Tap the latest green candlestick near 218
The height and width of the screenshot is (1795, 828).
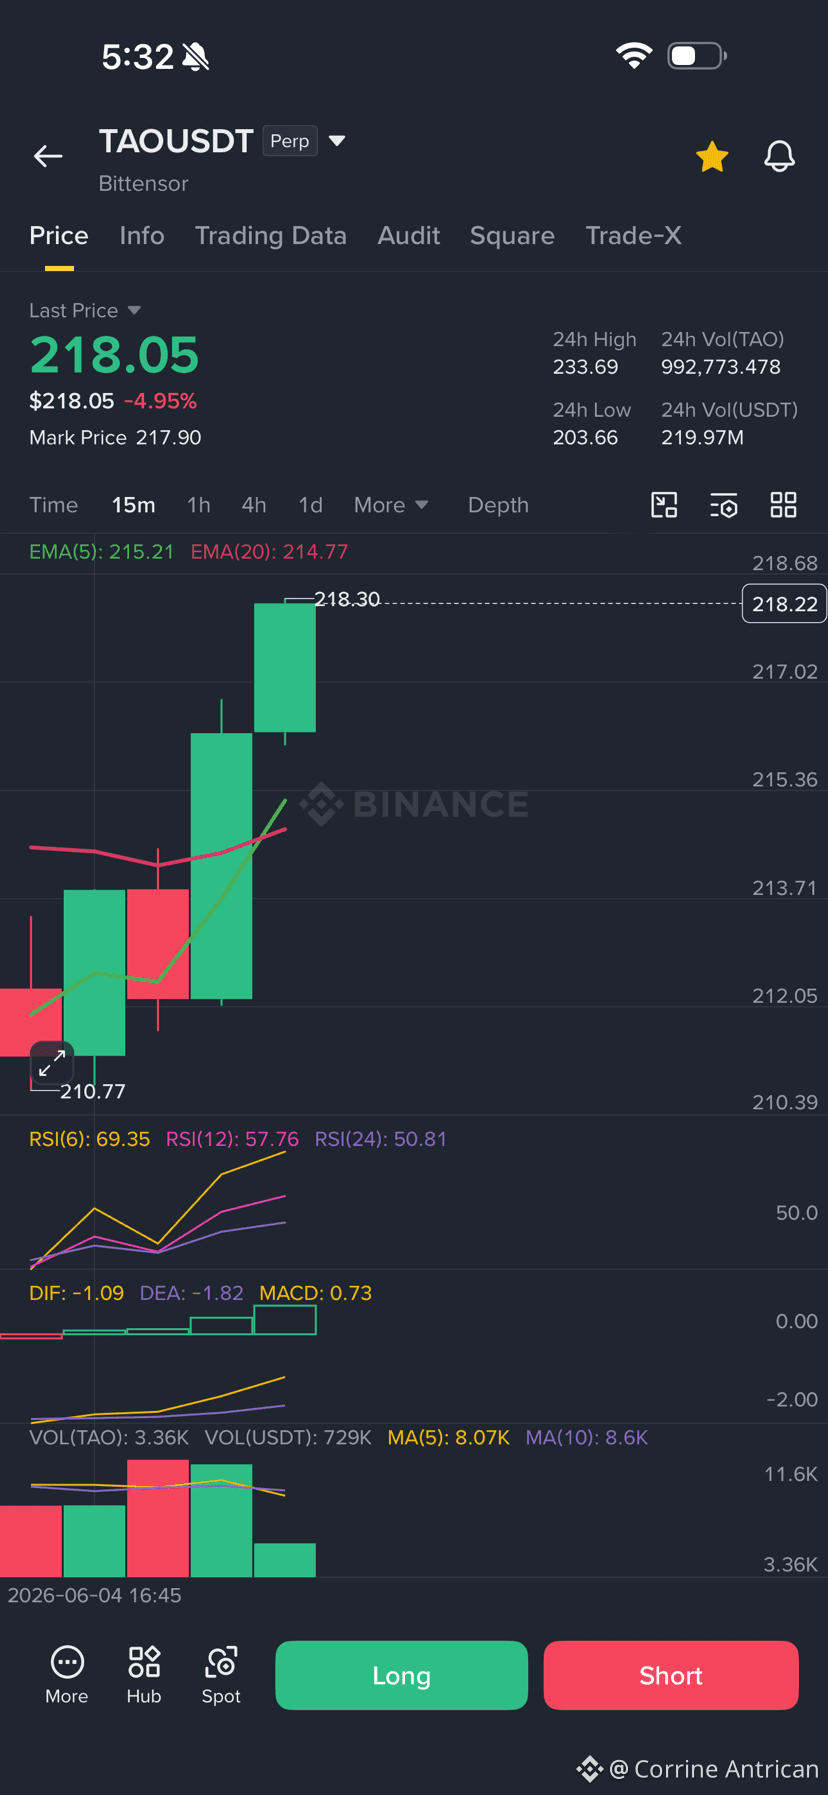coord(285,667)
